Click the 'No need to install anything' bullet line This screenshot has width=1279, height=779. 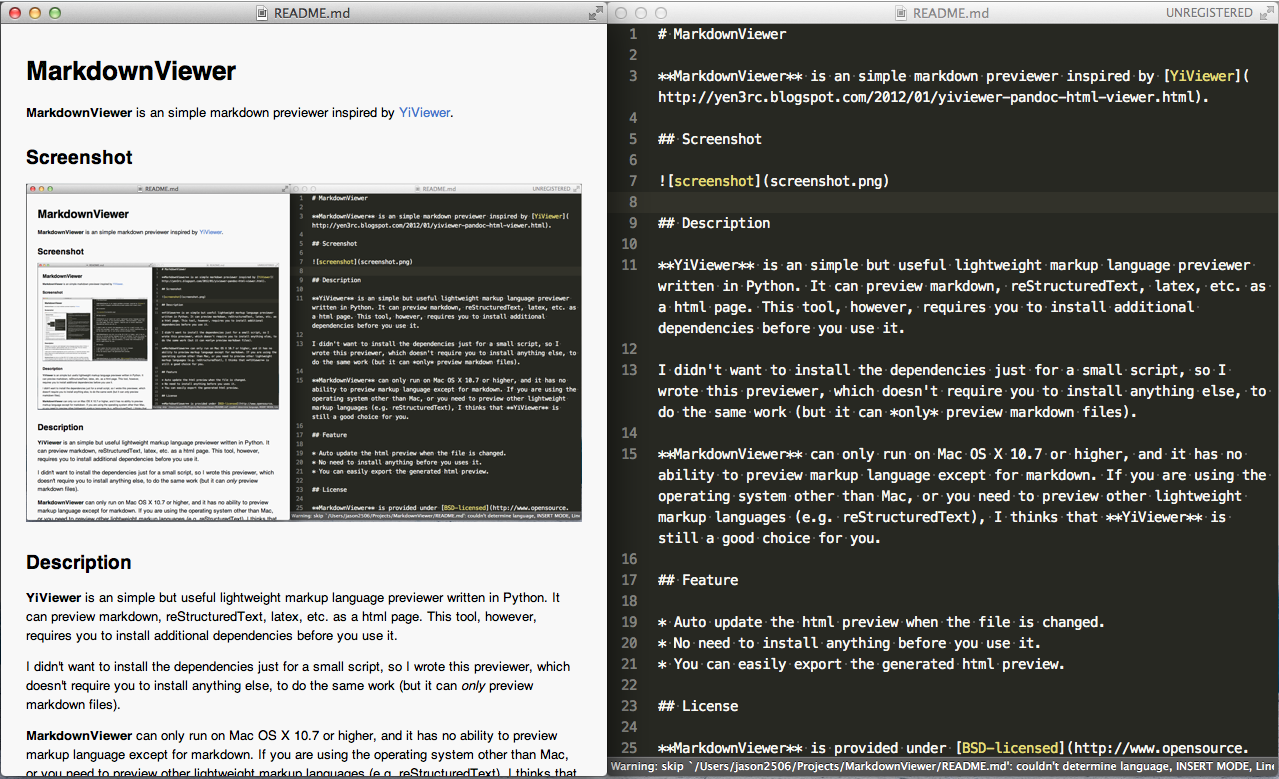point(849,643)
